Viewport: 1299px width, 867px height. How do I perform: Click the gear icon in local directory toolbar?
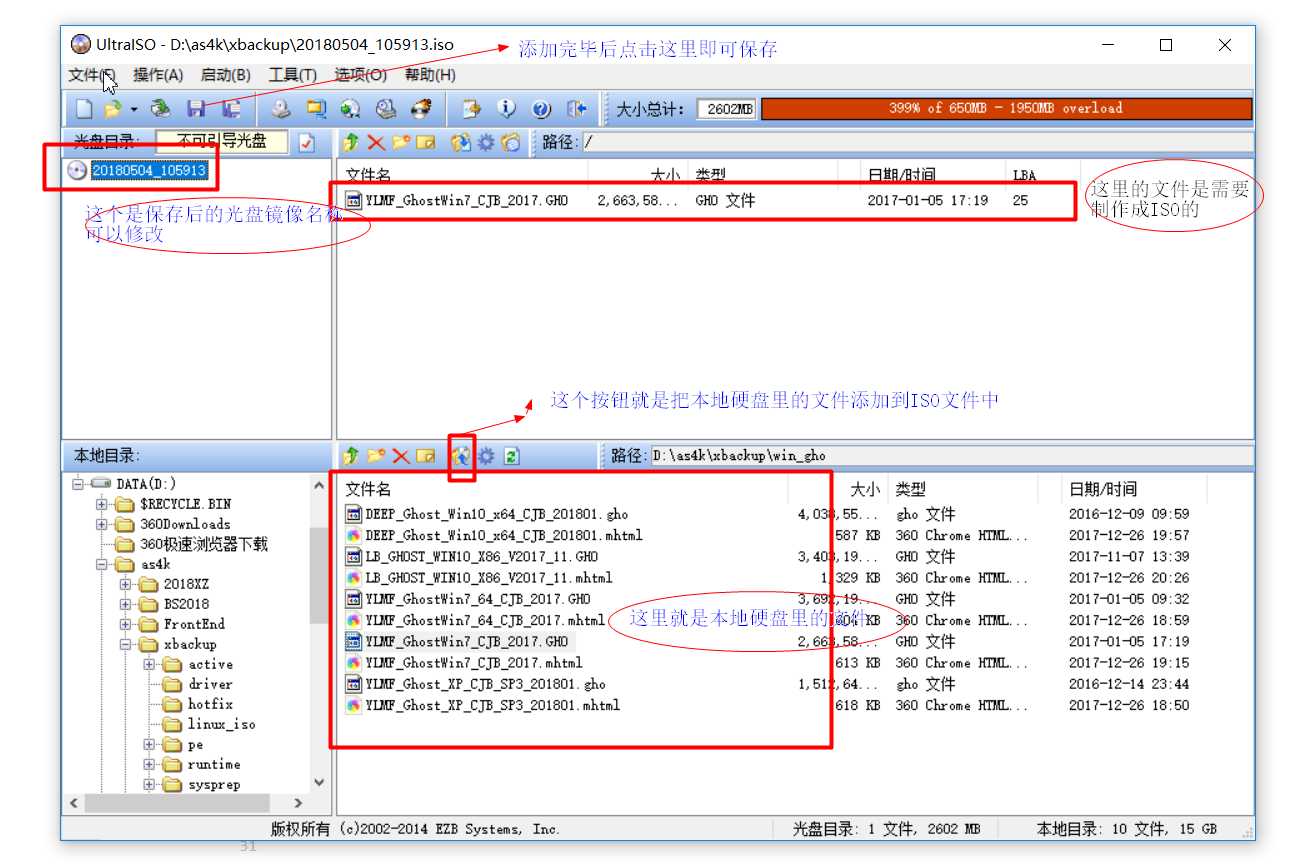tap(486, 456)
